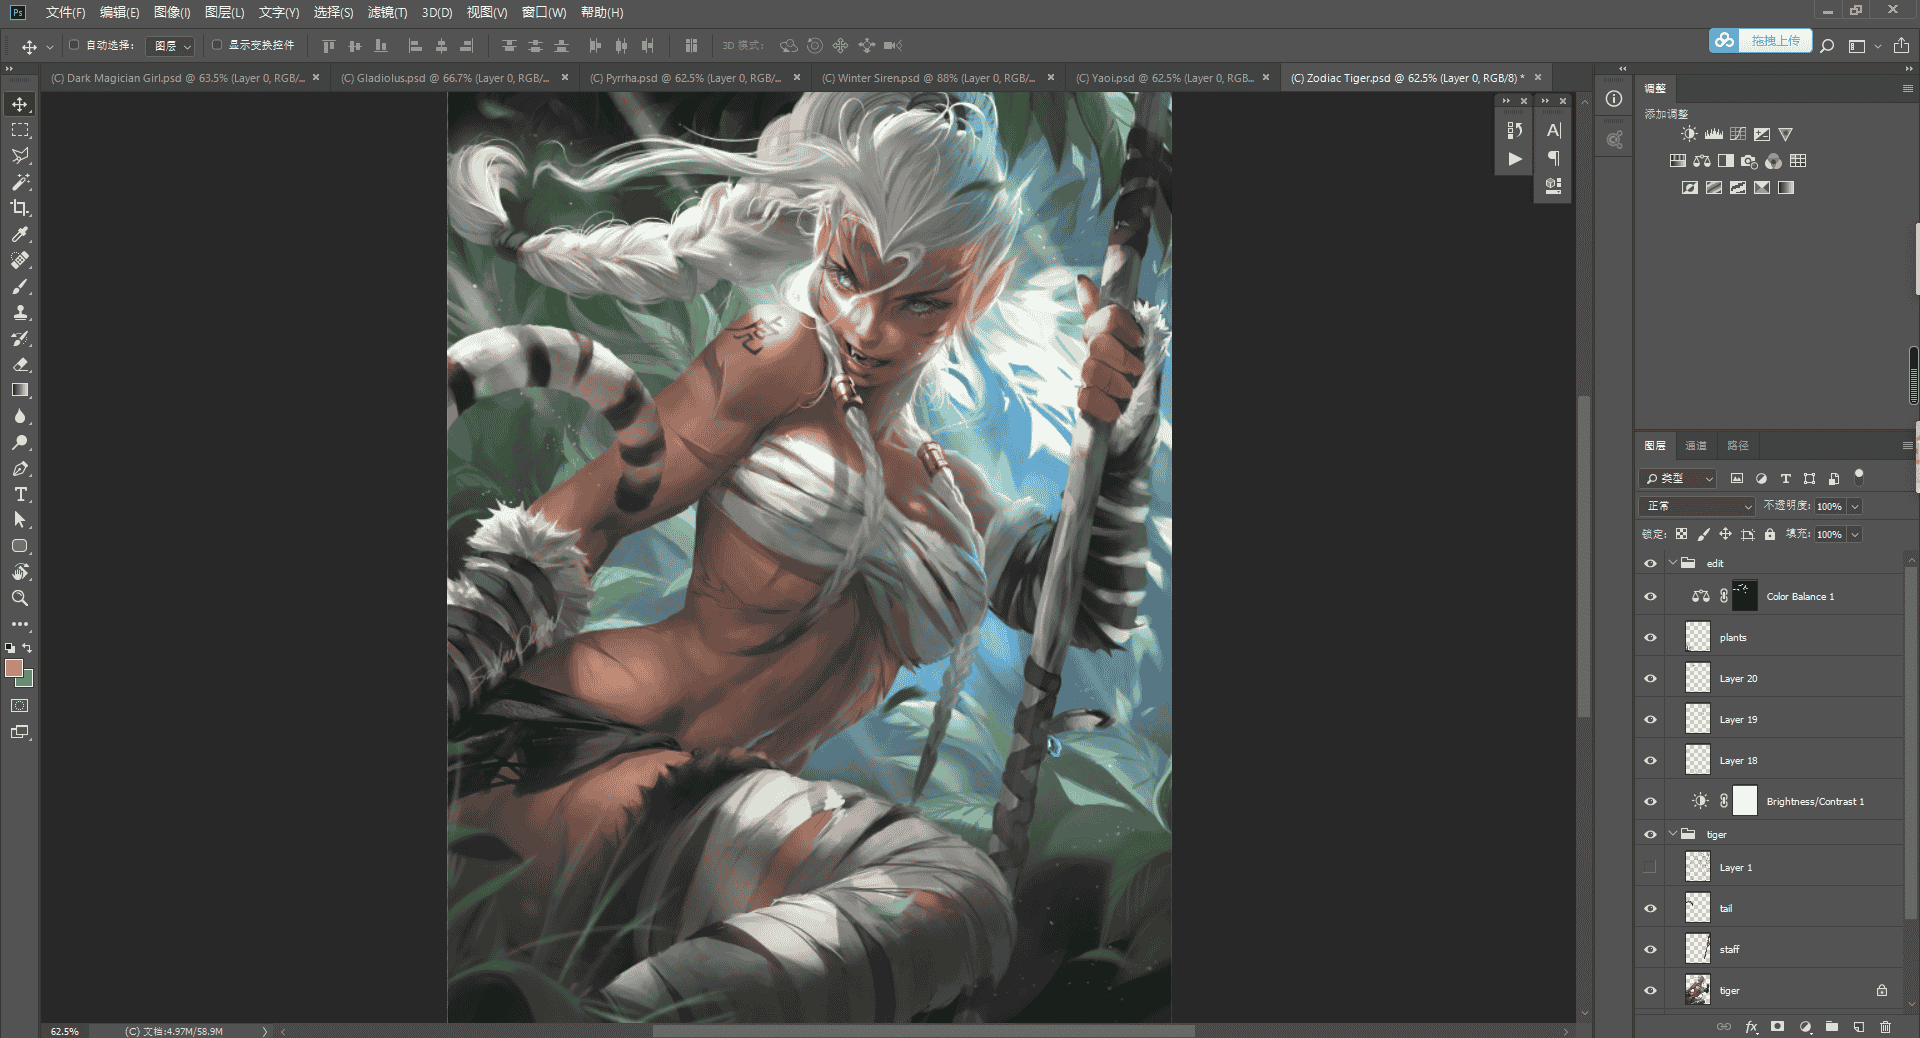Select the Clone Stamp tool
The height and width of the screenshot is (1038, 1920).
click(x=20, y=312)
